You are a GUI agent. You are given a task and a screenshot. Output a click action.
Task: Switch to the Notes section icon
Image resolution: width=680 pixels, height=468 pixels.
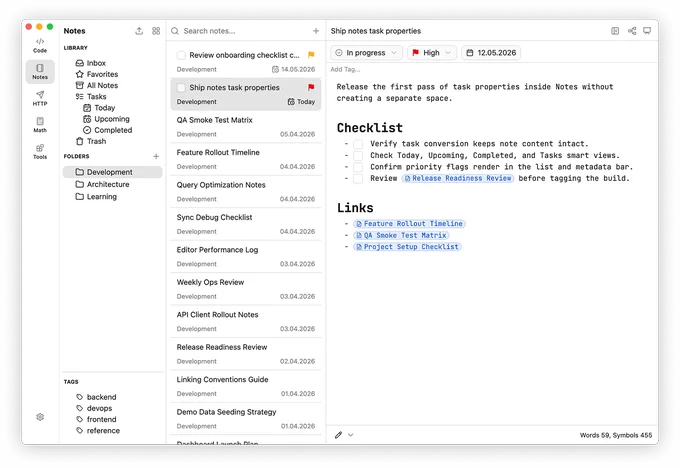tap(40, 71)
